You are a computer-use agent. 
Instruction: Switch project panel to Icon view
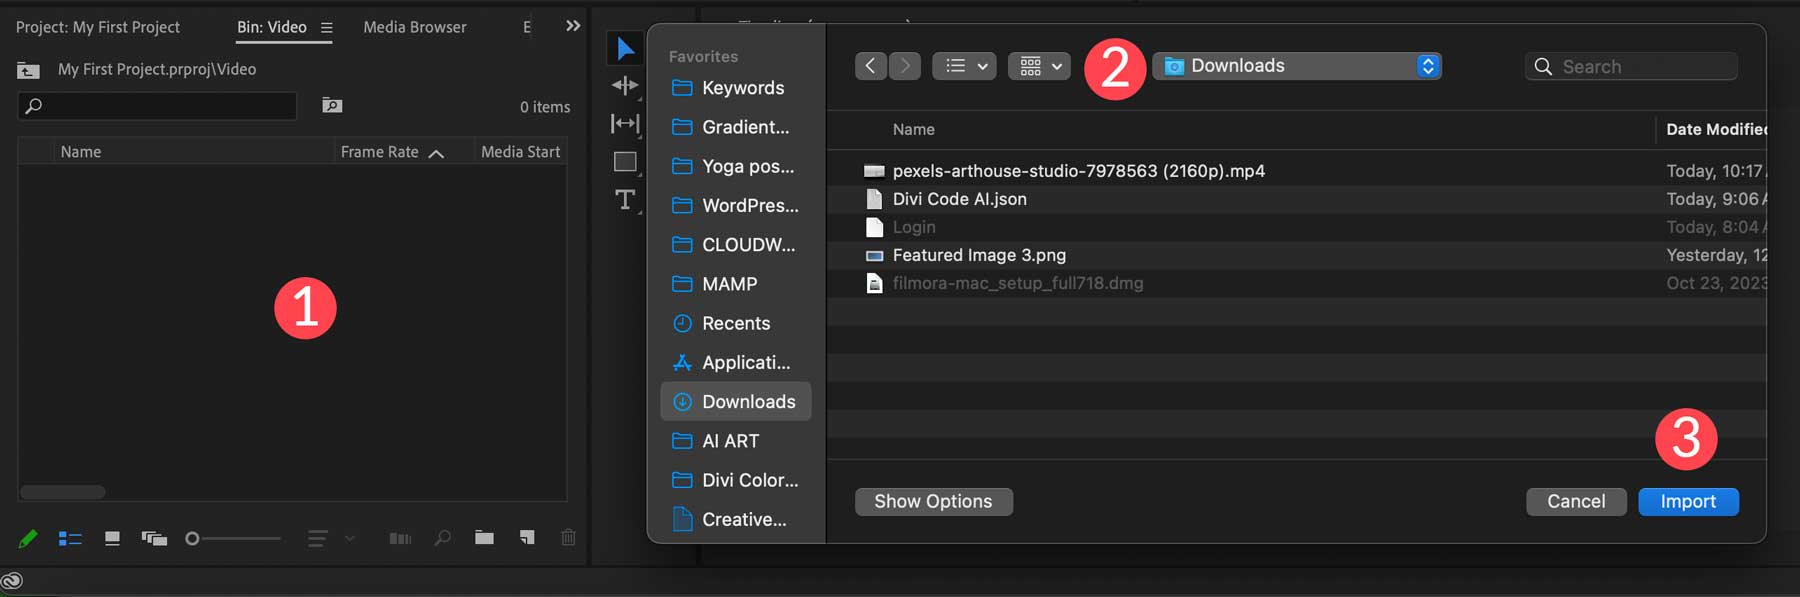pos(112,538)
